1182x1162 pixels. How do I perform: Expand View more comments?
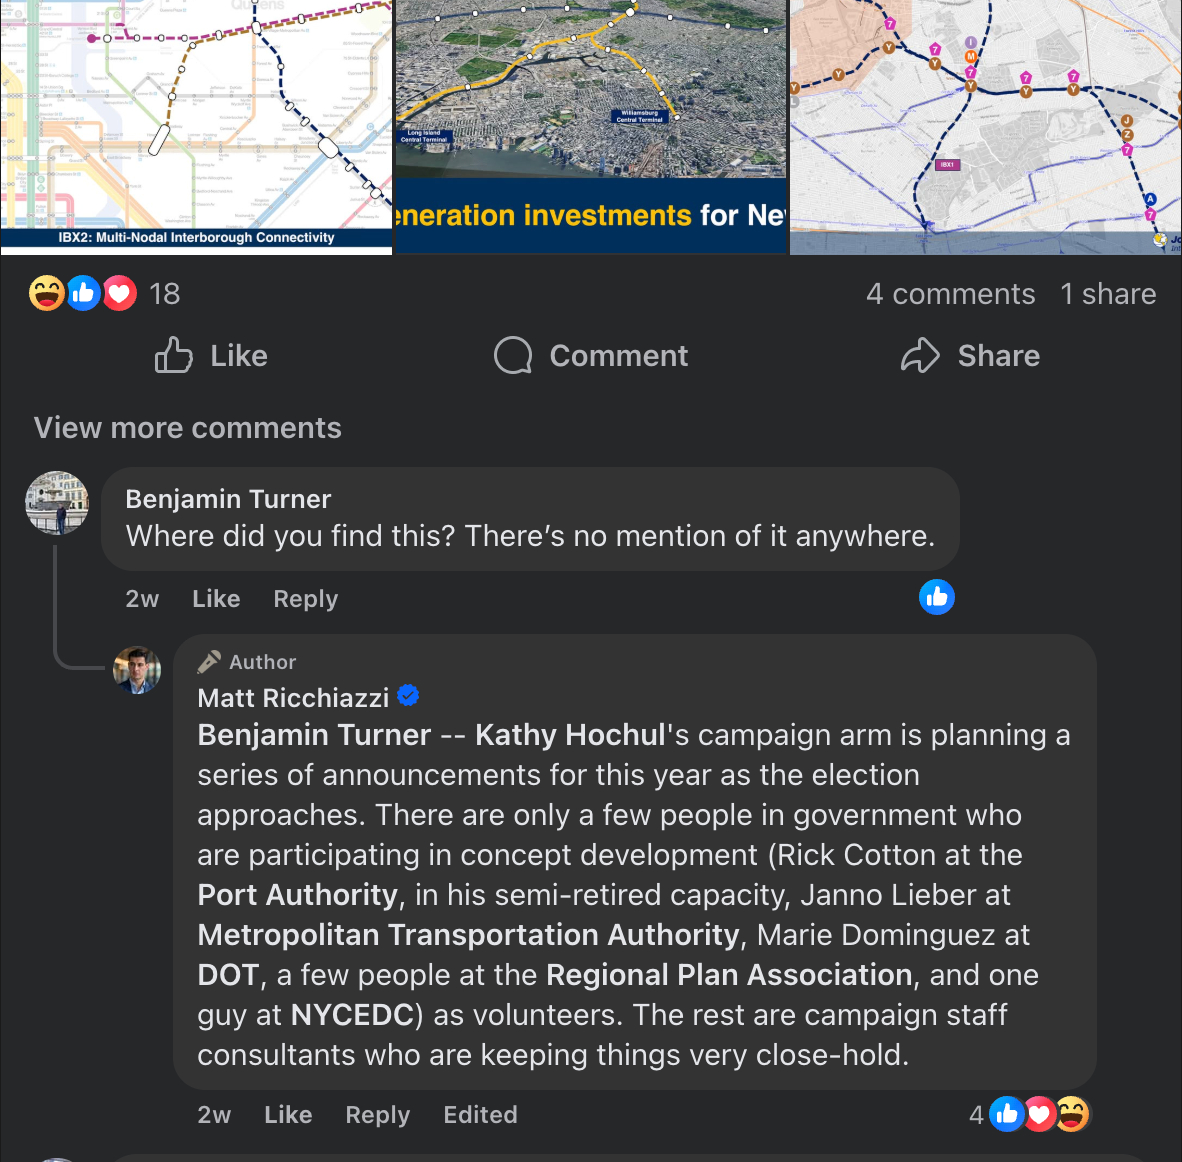click(188, 428)
